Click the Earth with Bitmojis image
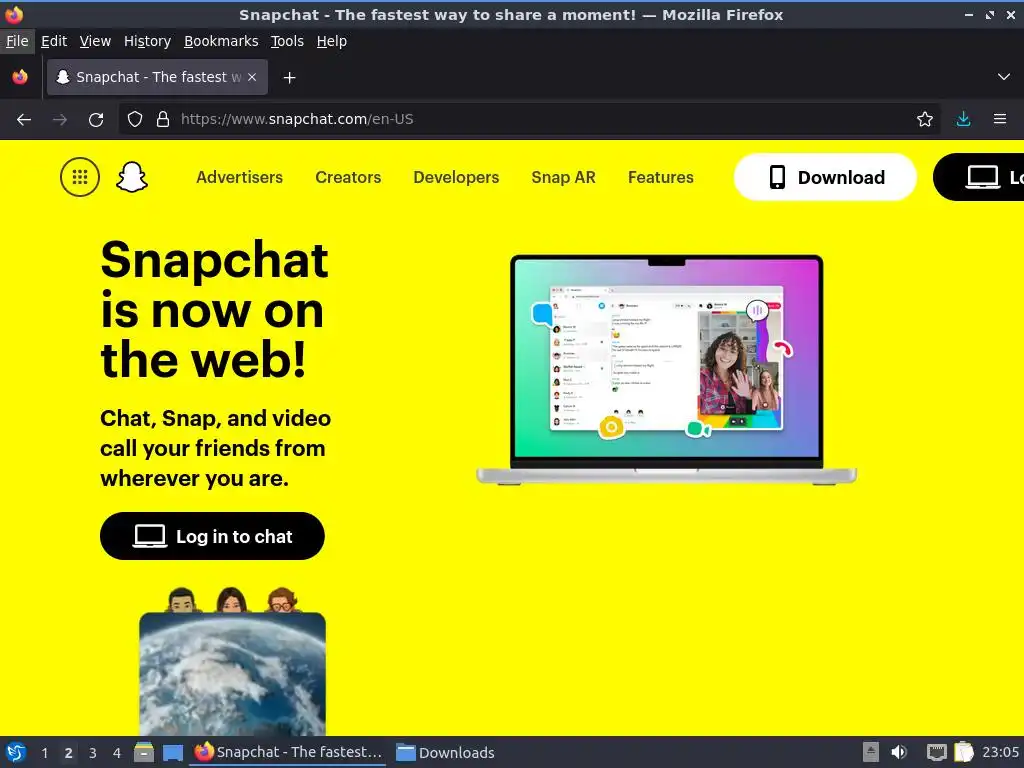 pos(232,661)
